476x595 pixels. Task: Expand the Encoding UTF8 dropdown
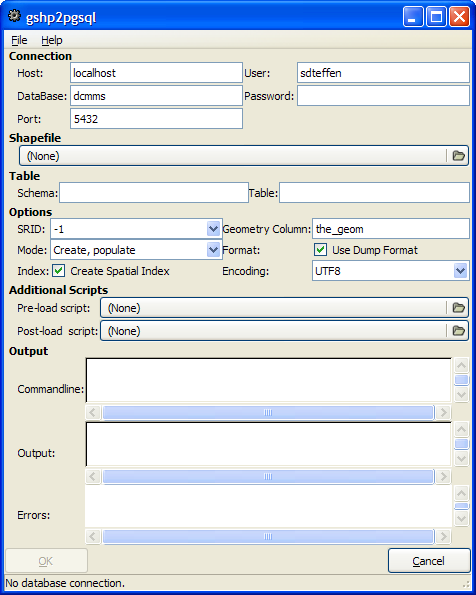pos(460,271)
